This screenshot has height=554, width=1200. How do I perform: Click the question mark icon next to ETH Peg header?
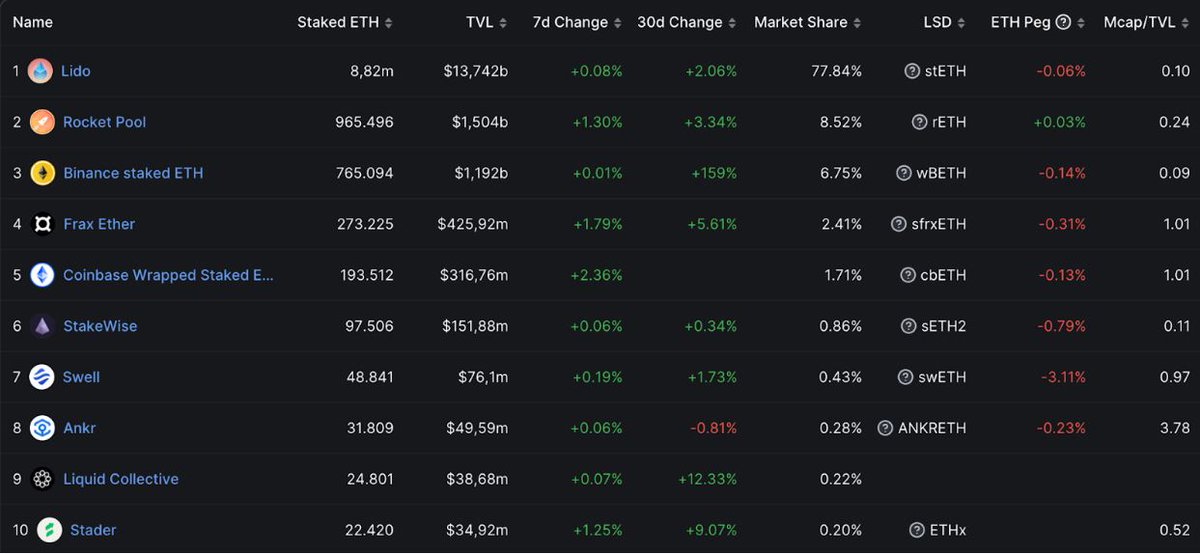(x=1064, y=22)
